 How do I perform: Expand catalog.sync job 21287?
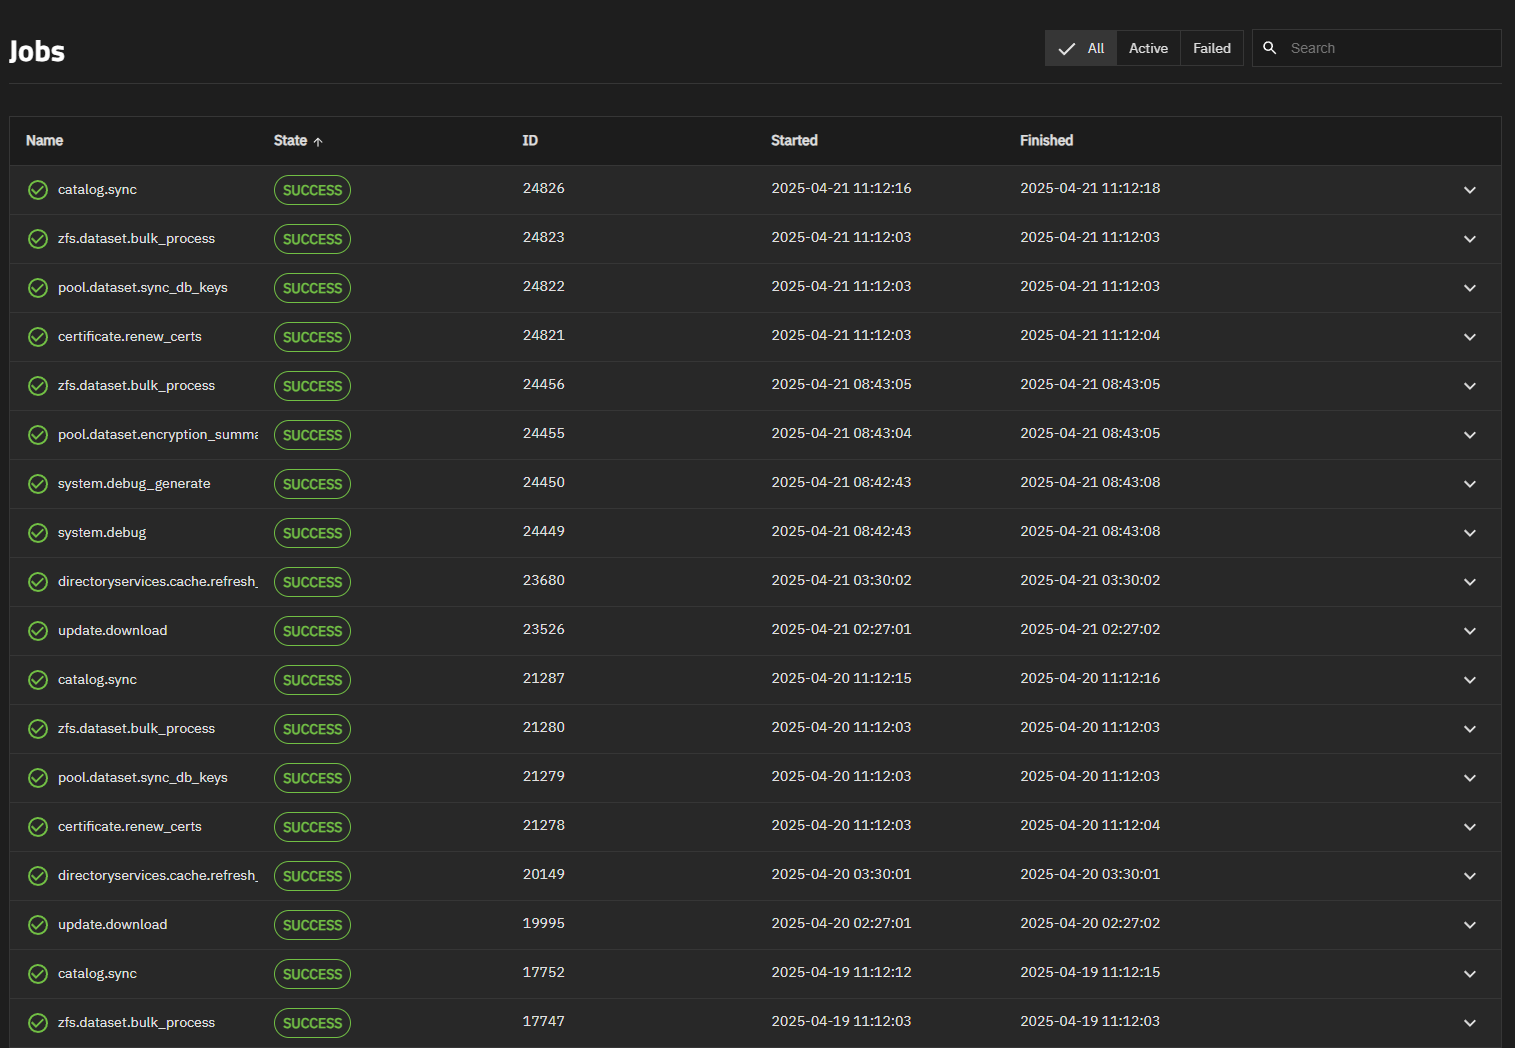click(x=1470, y=680)
